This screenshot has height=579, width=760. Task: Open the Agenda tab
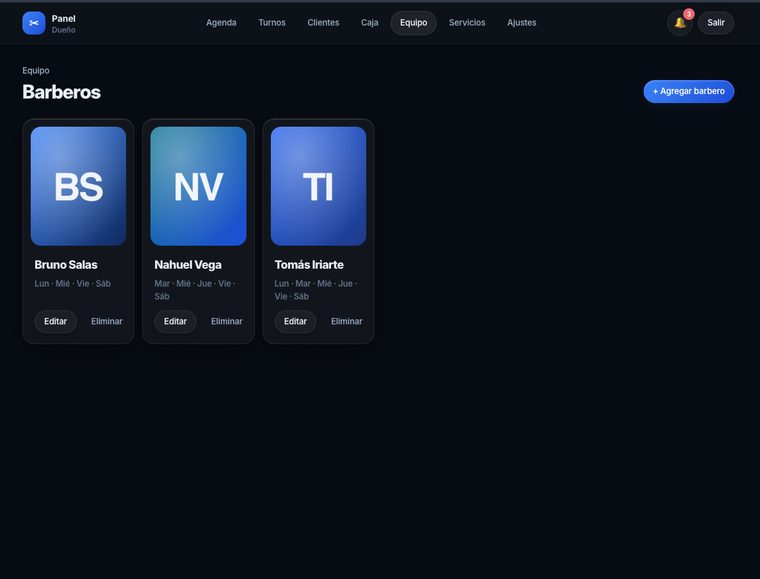coord(221,23)
